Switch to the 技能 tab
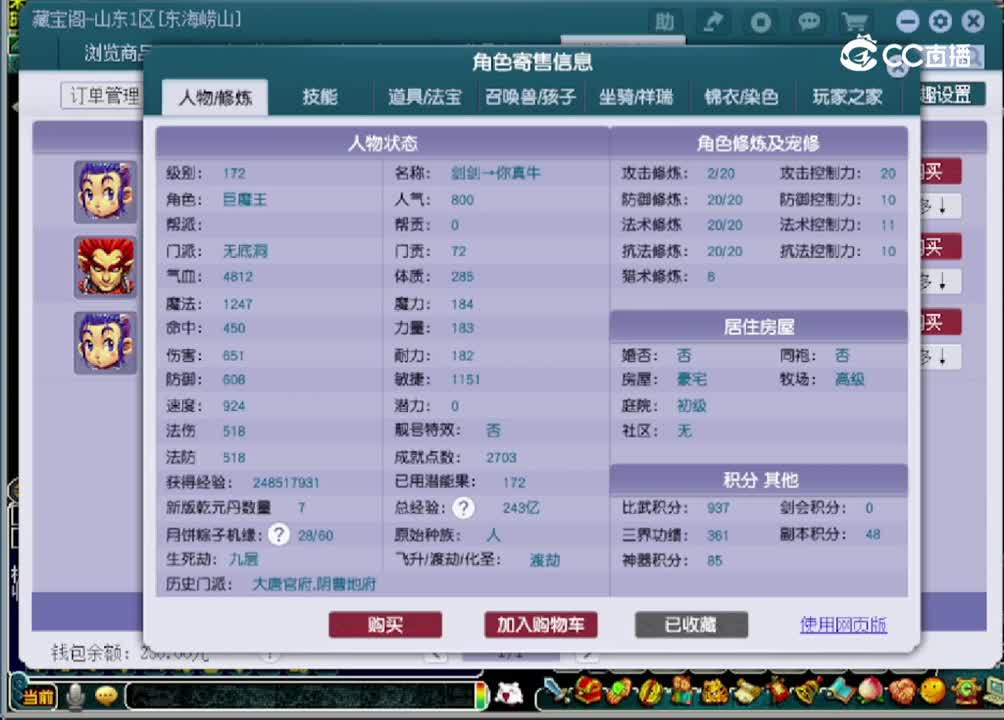 point(319,97)
